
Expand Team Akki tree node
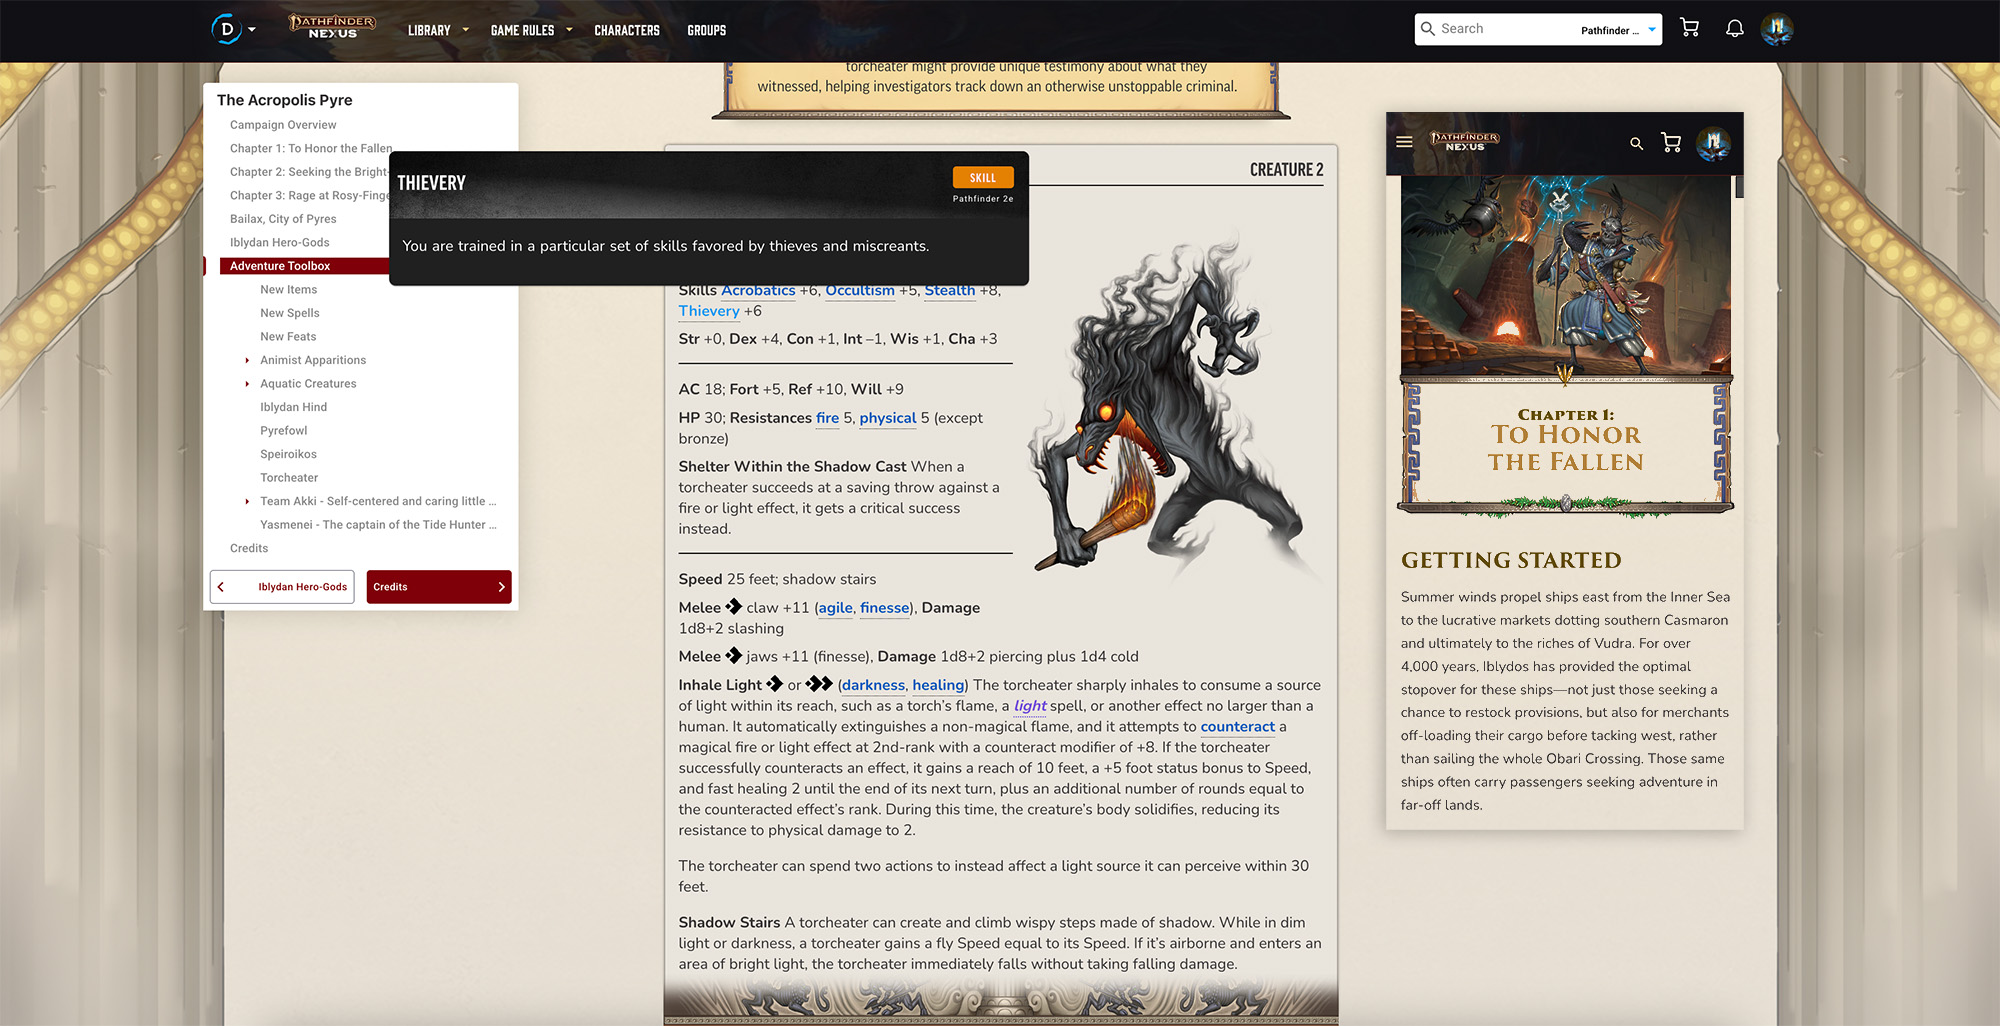click(x=247, y=502)
